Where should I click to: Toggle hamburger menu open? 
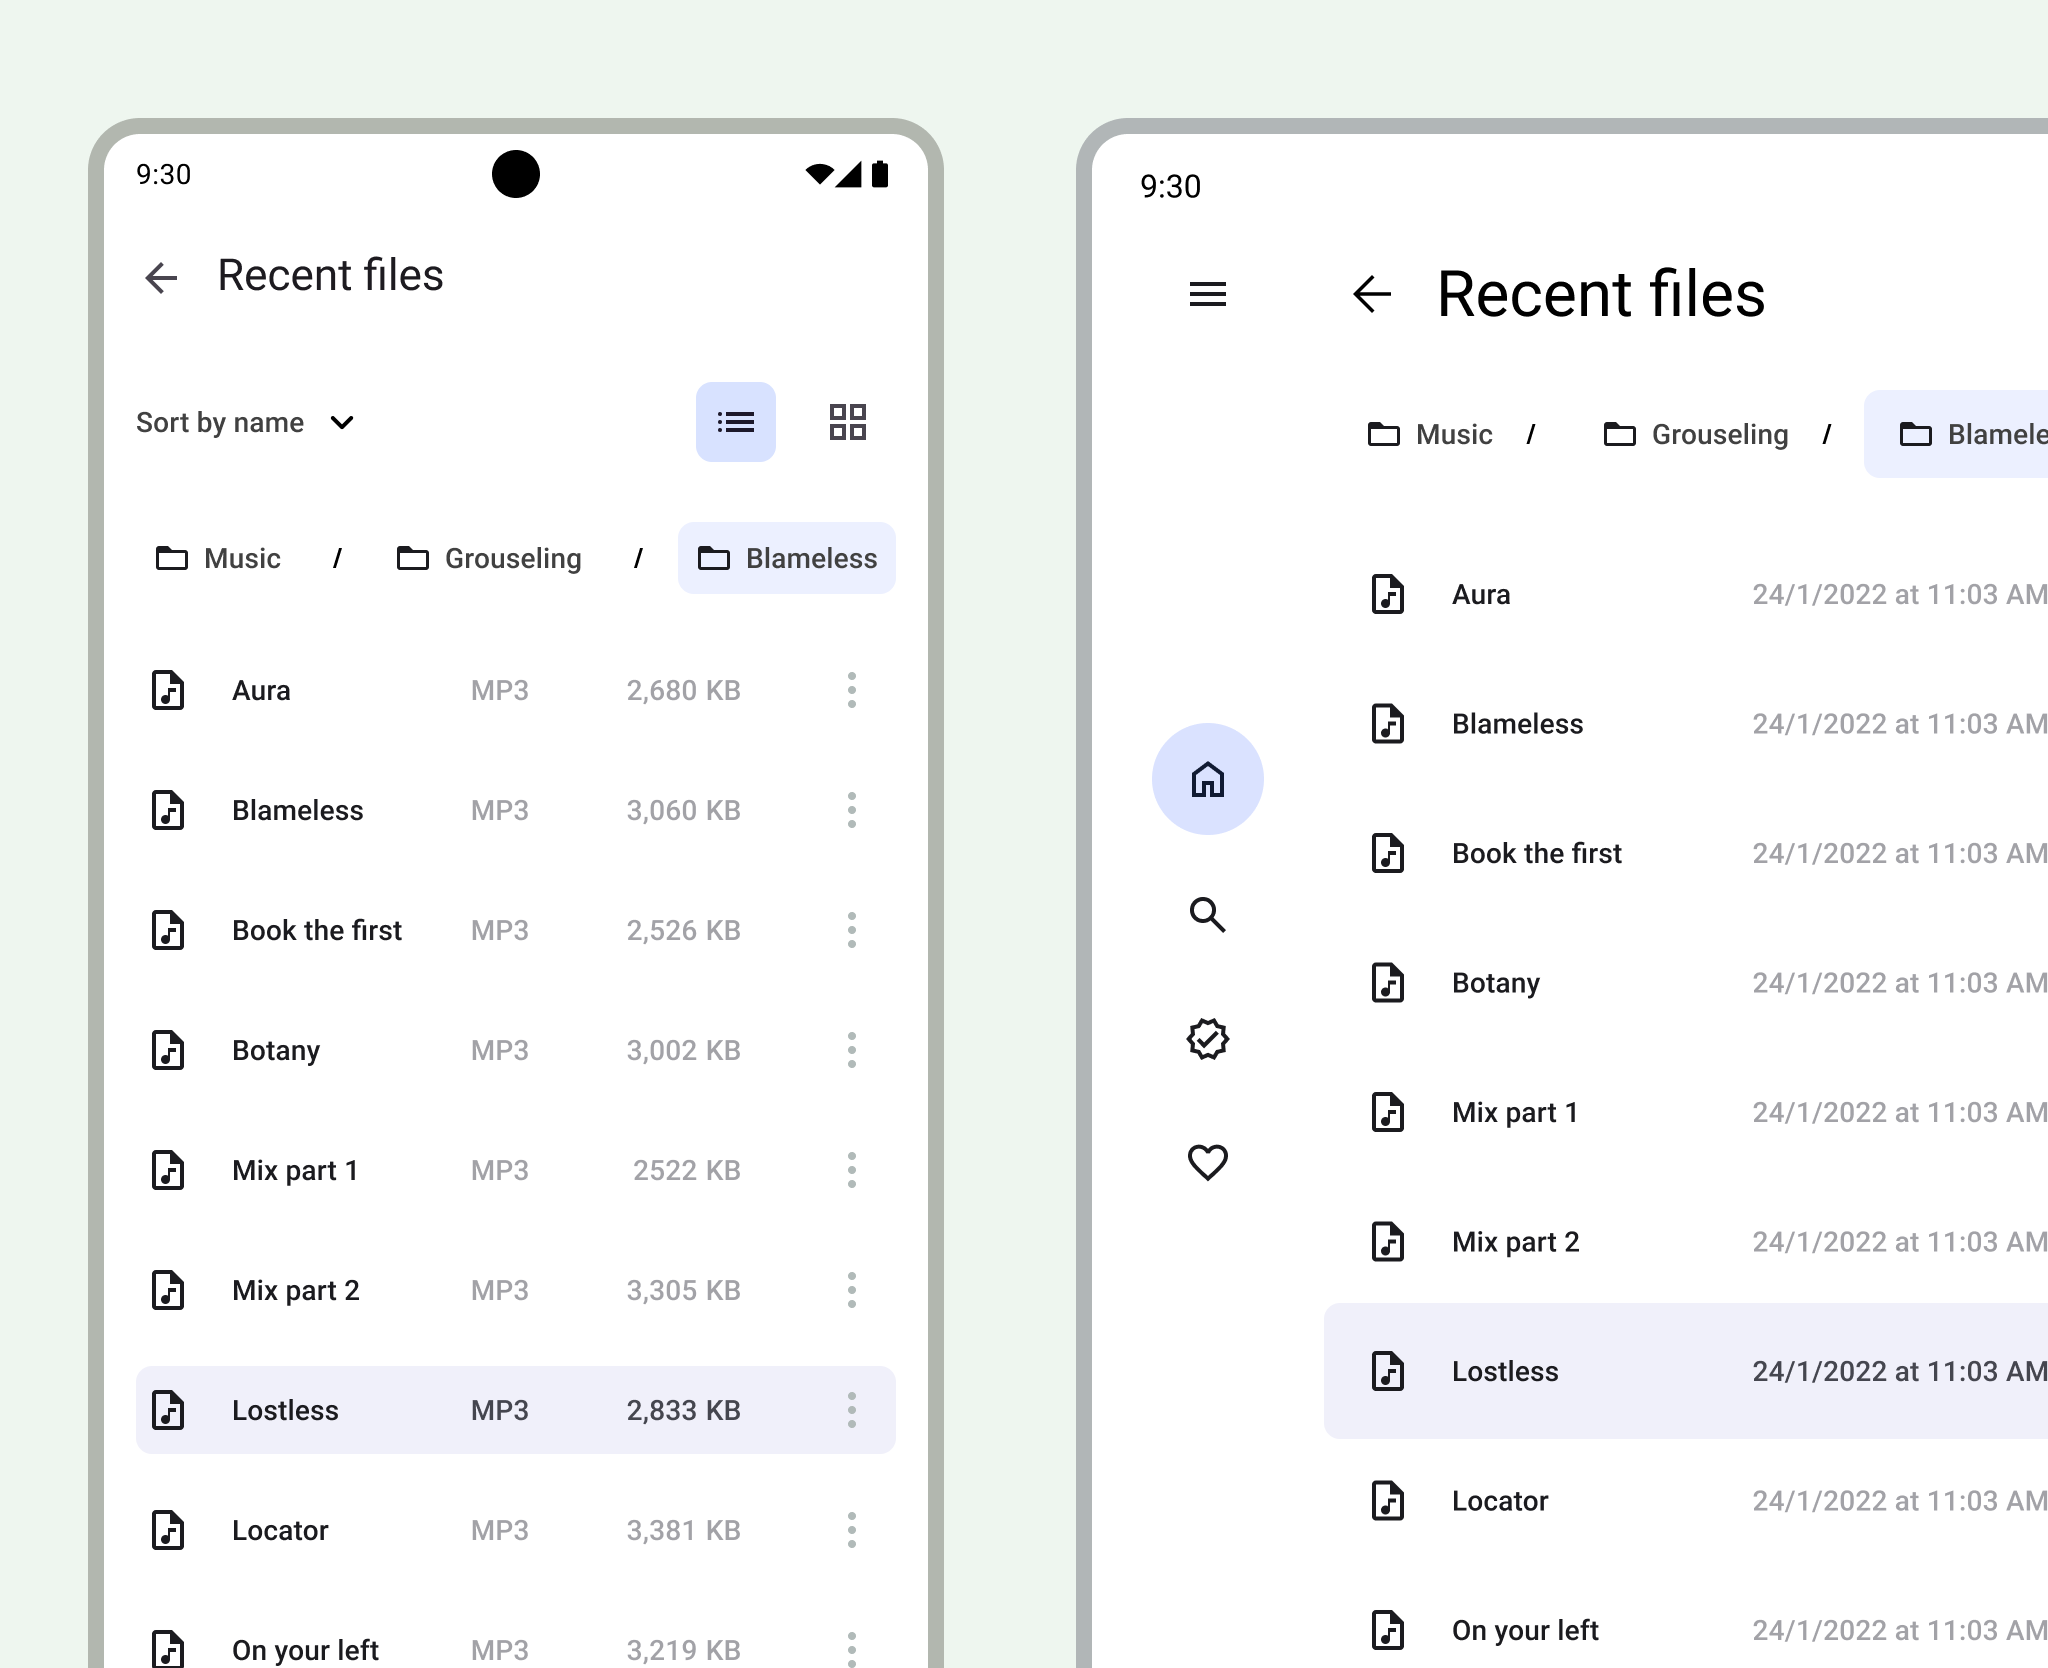tap(1208, 294)
